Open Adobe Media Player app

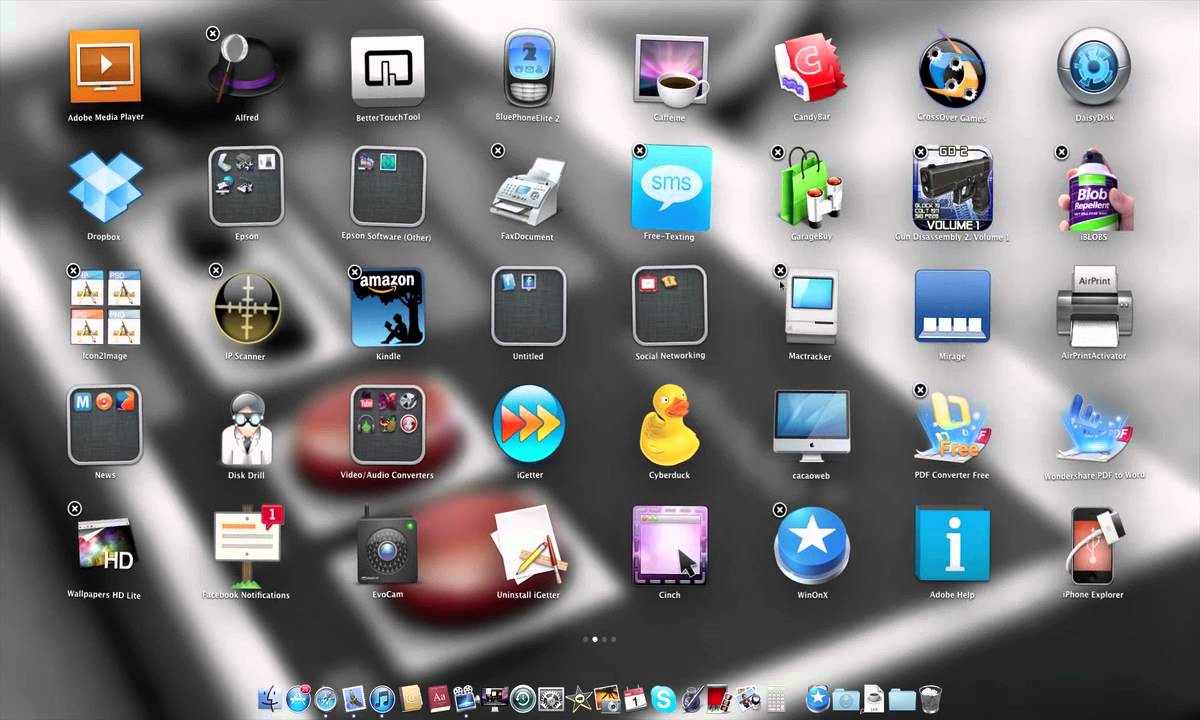tap(105, 66)
